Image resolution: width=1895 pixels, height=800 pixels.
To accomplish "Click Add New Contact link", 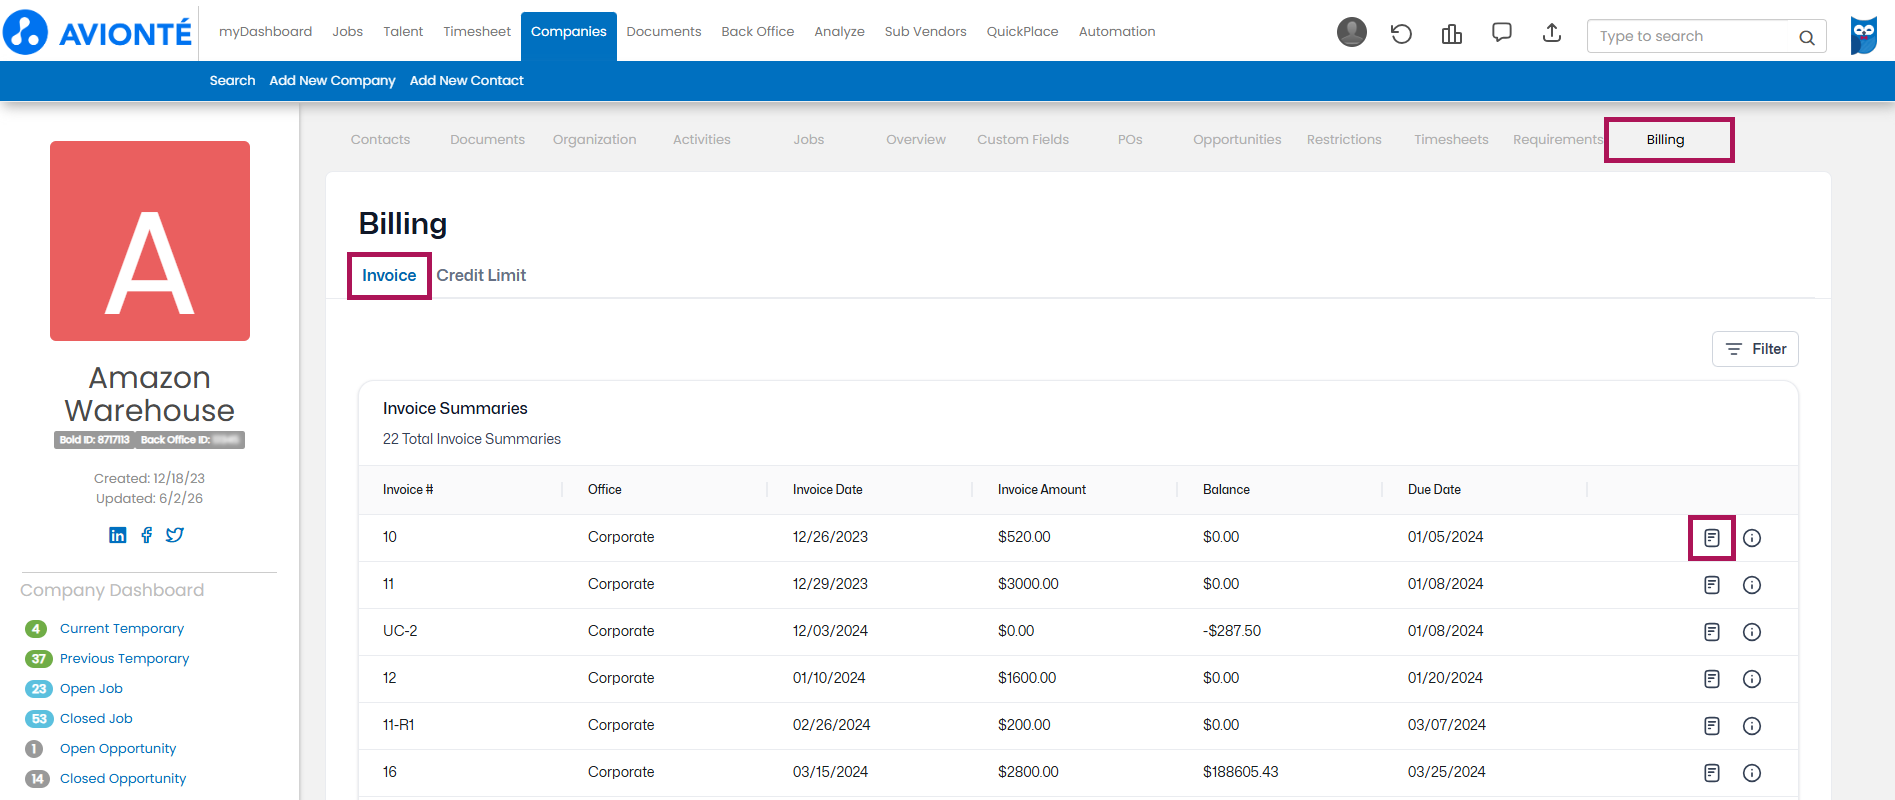I will 466,81.
